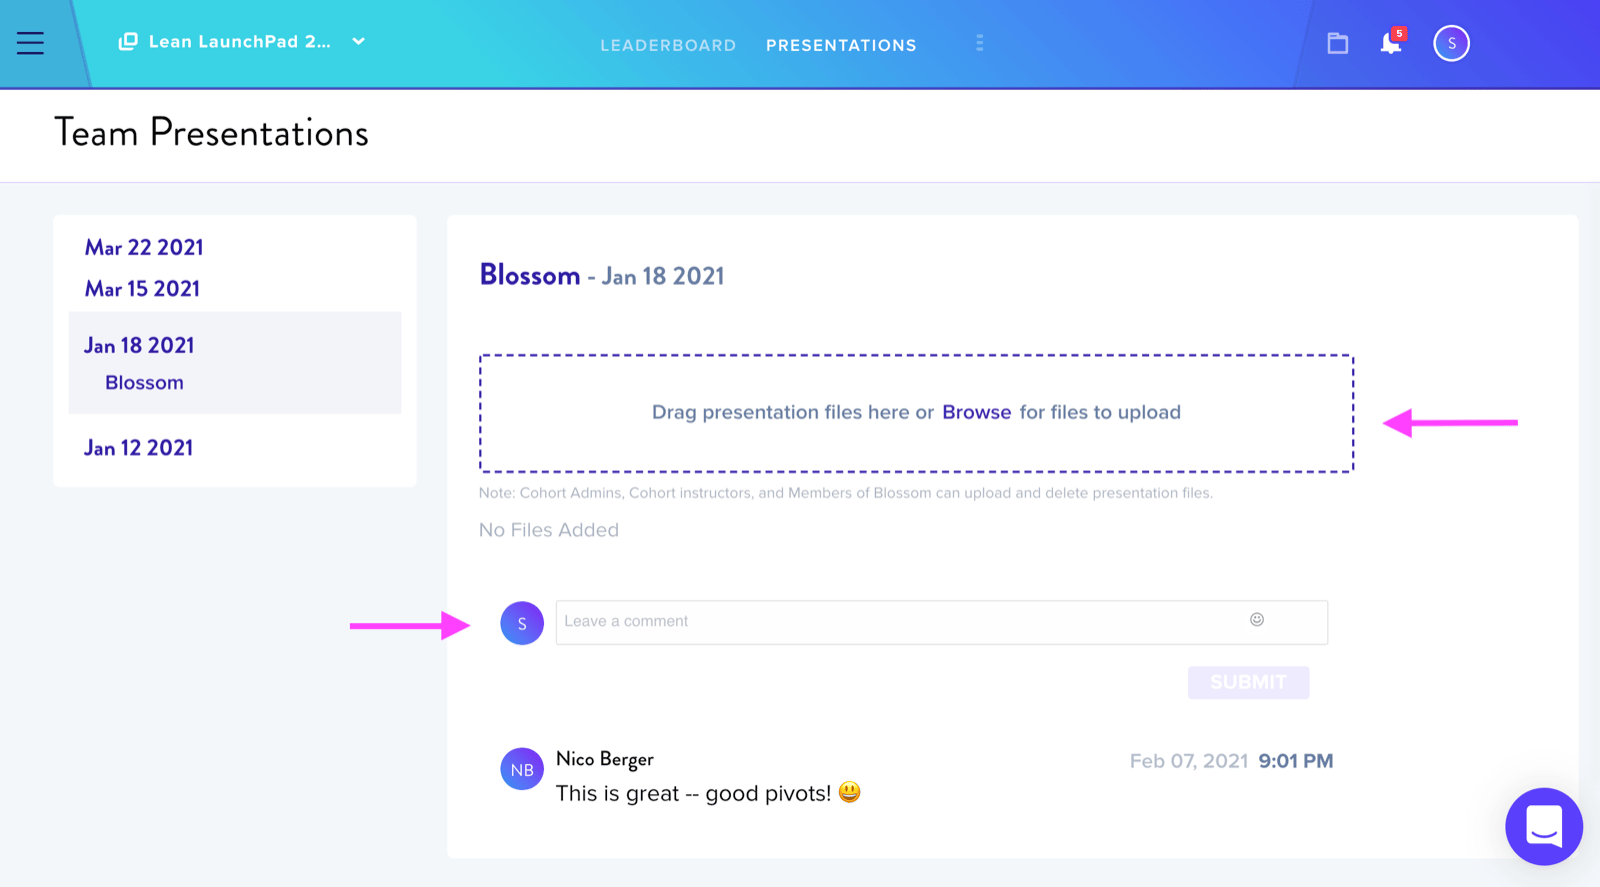Select the Blossom team under Jan 18

144,383
